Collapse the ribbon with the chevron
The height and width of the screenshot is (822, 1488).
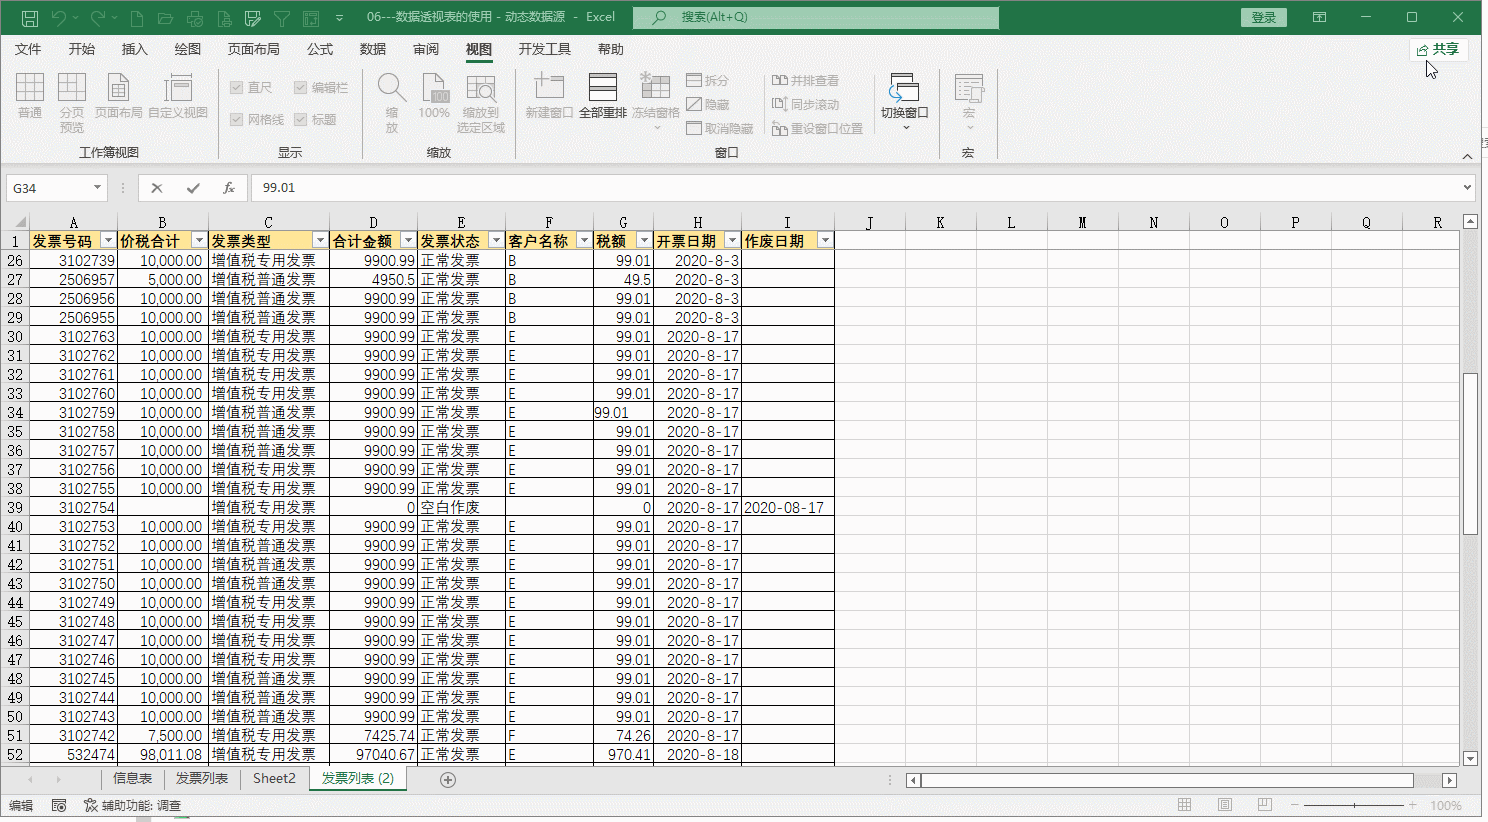click(x=1467, y=157)
